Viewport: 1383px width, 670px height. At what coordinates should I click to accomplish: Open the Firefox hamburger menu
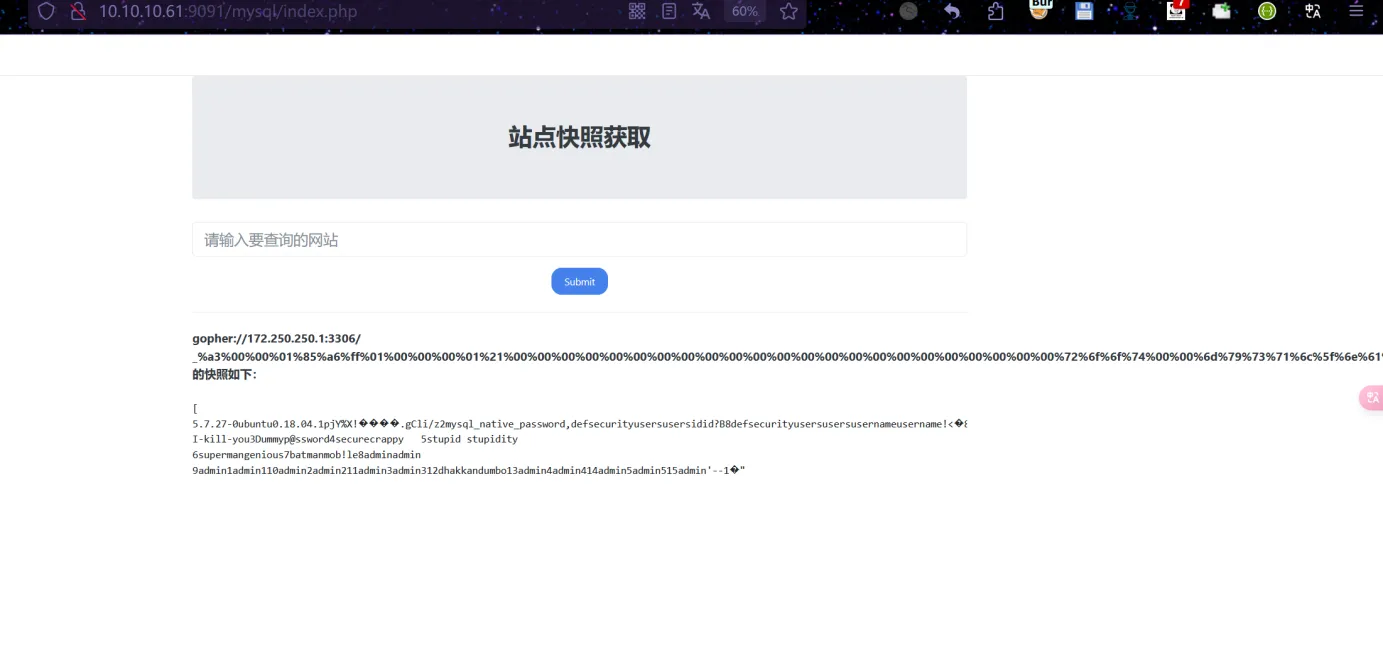pyautogui.click(x=1356, y=11)
